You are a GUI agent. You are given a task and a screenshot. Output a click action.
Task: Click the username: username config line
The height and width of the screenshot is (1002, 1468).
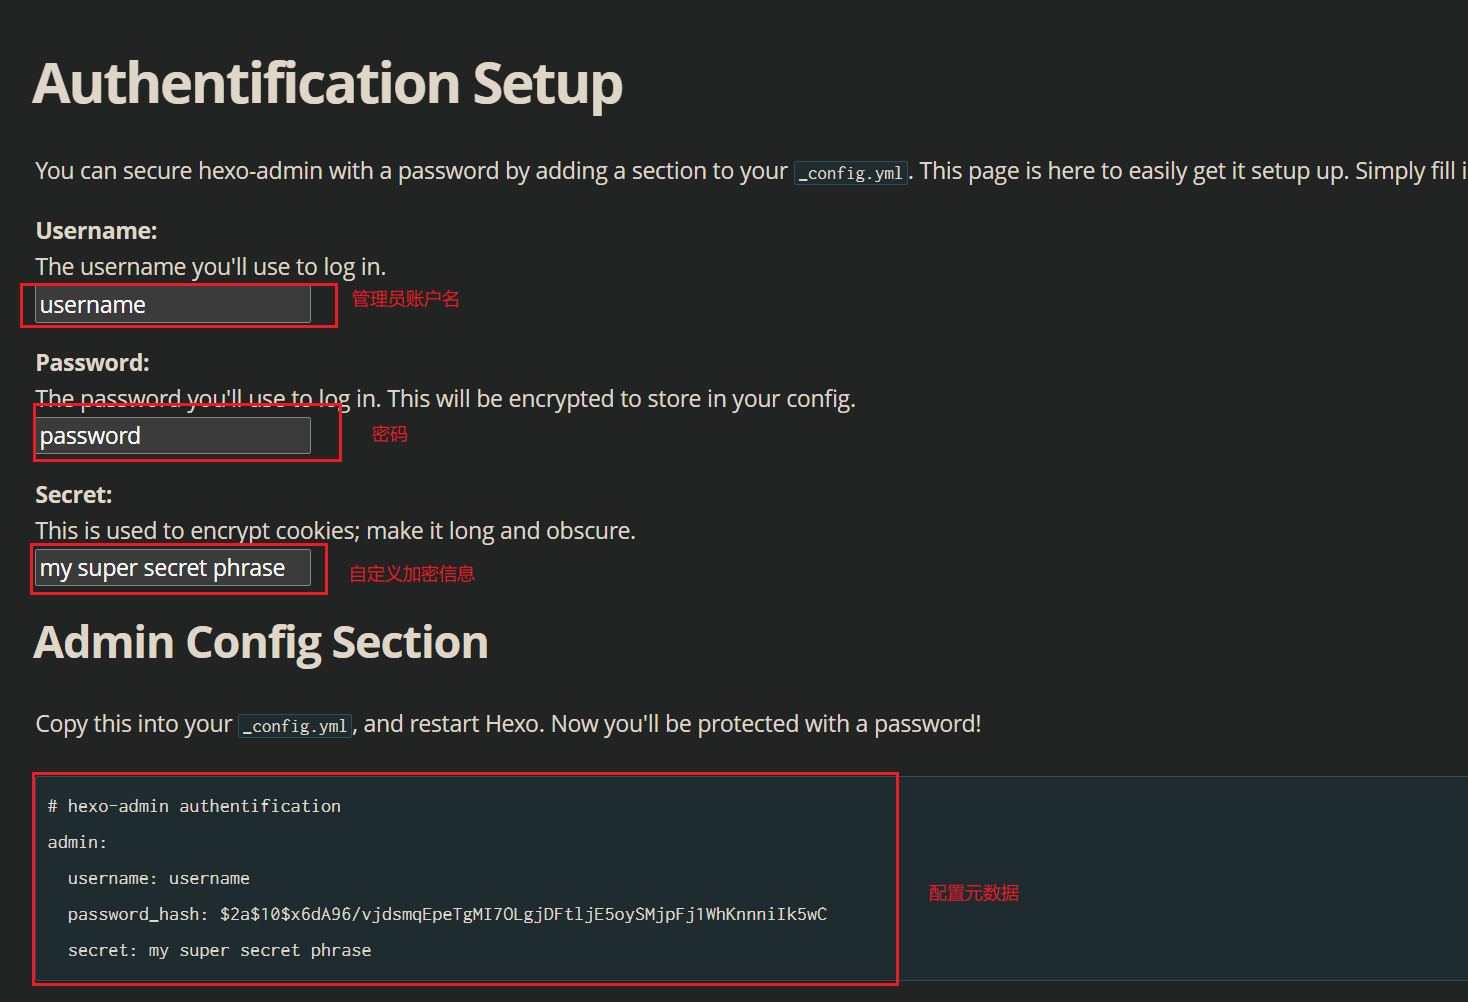click(x=159, y=878)
